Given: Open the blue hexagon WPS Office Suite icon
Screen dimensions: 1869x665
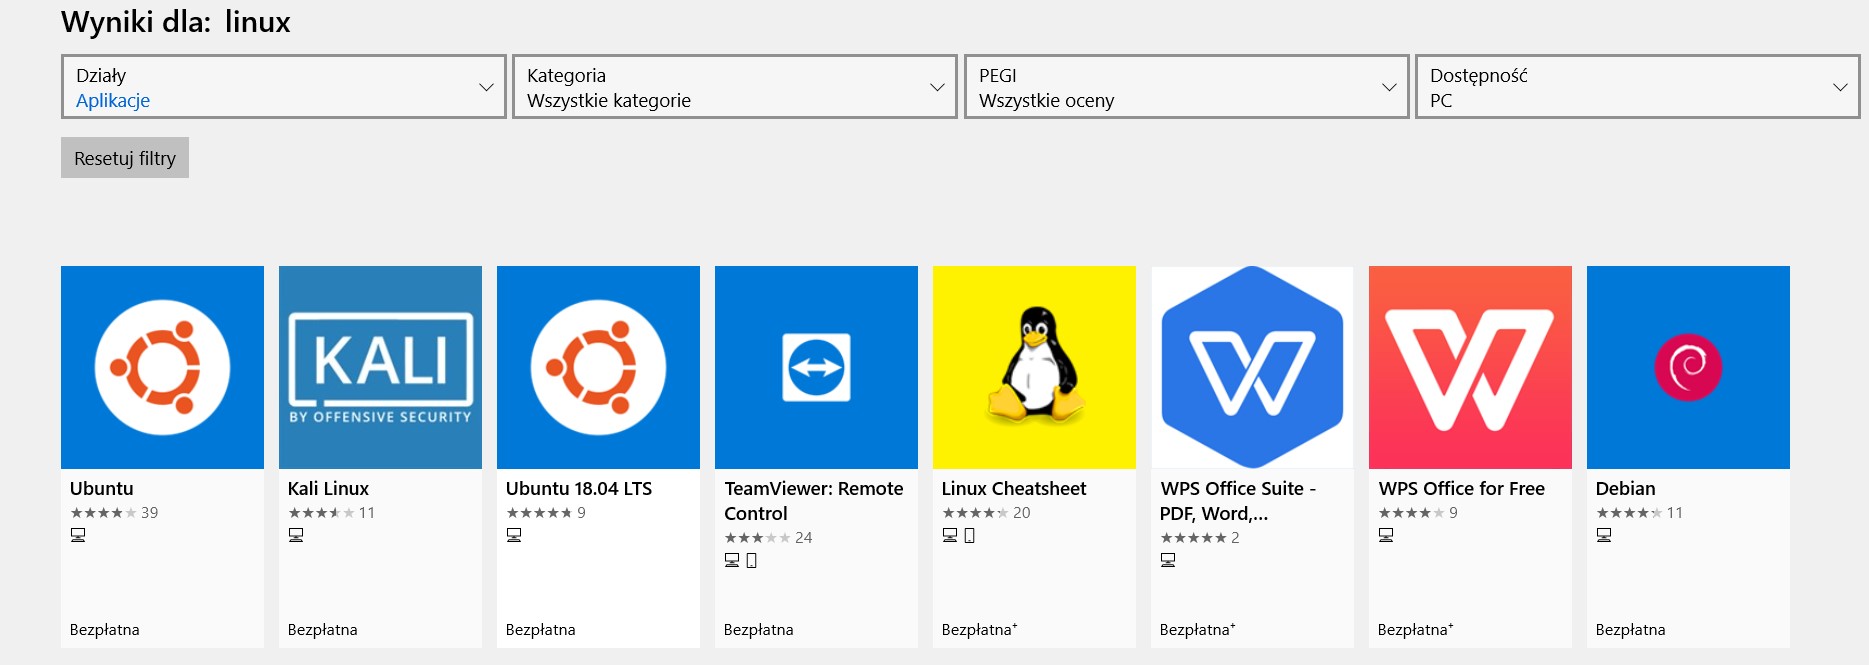Looking at the screenshot, I should [1252, 367].
